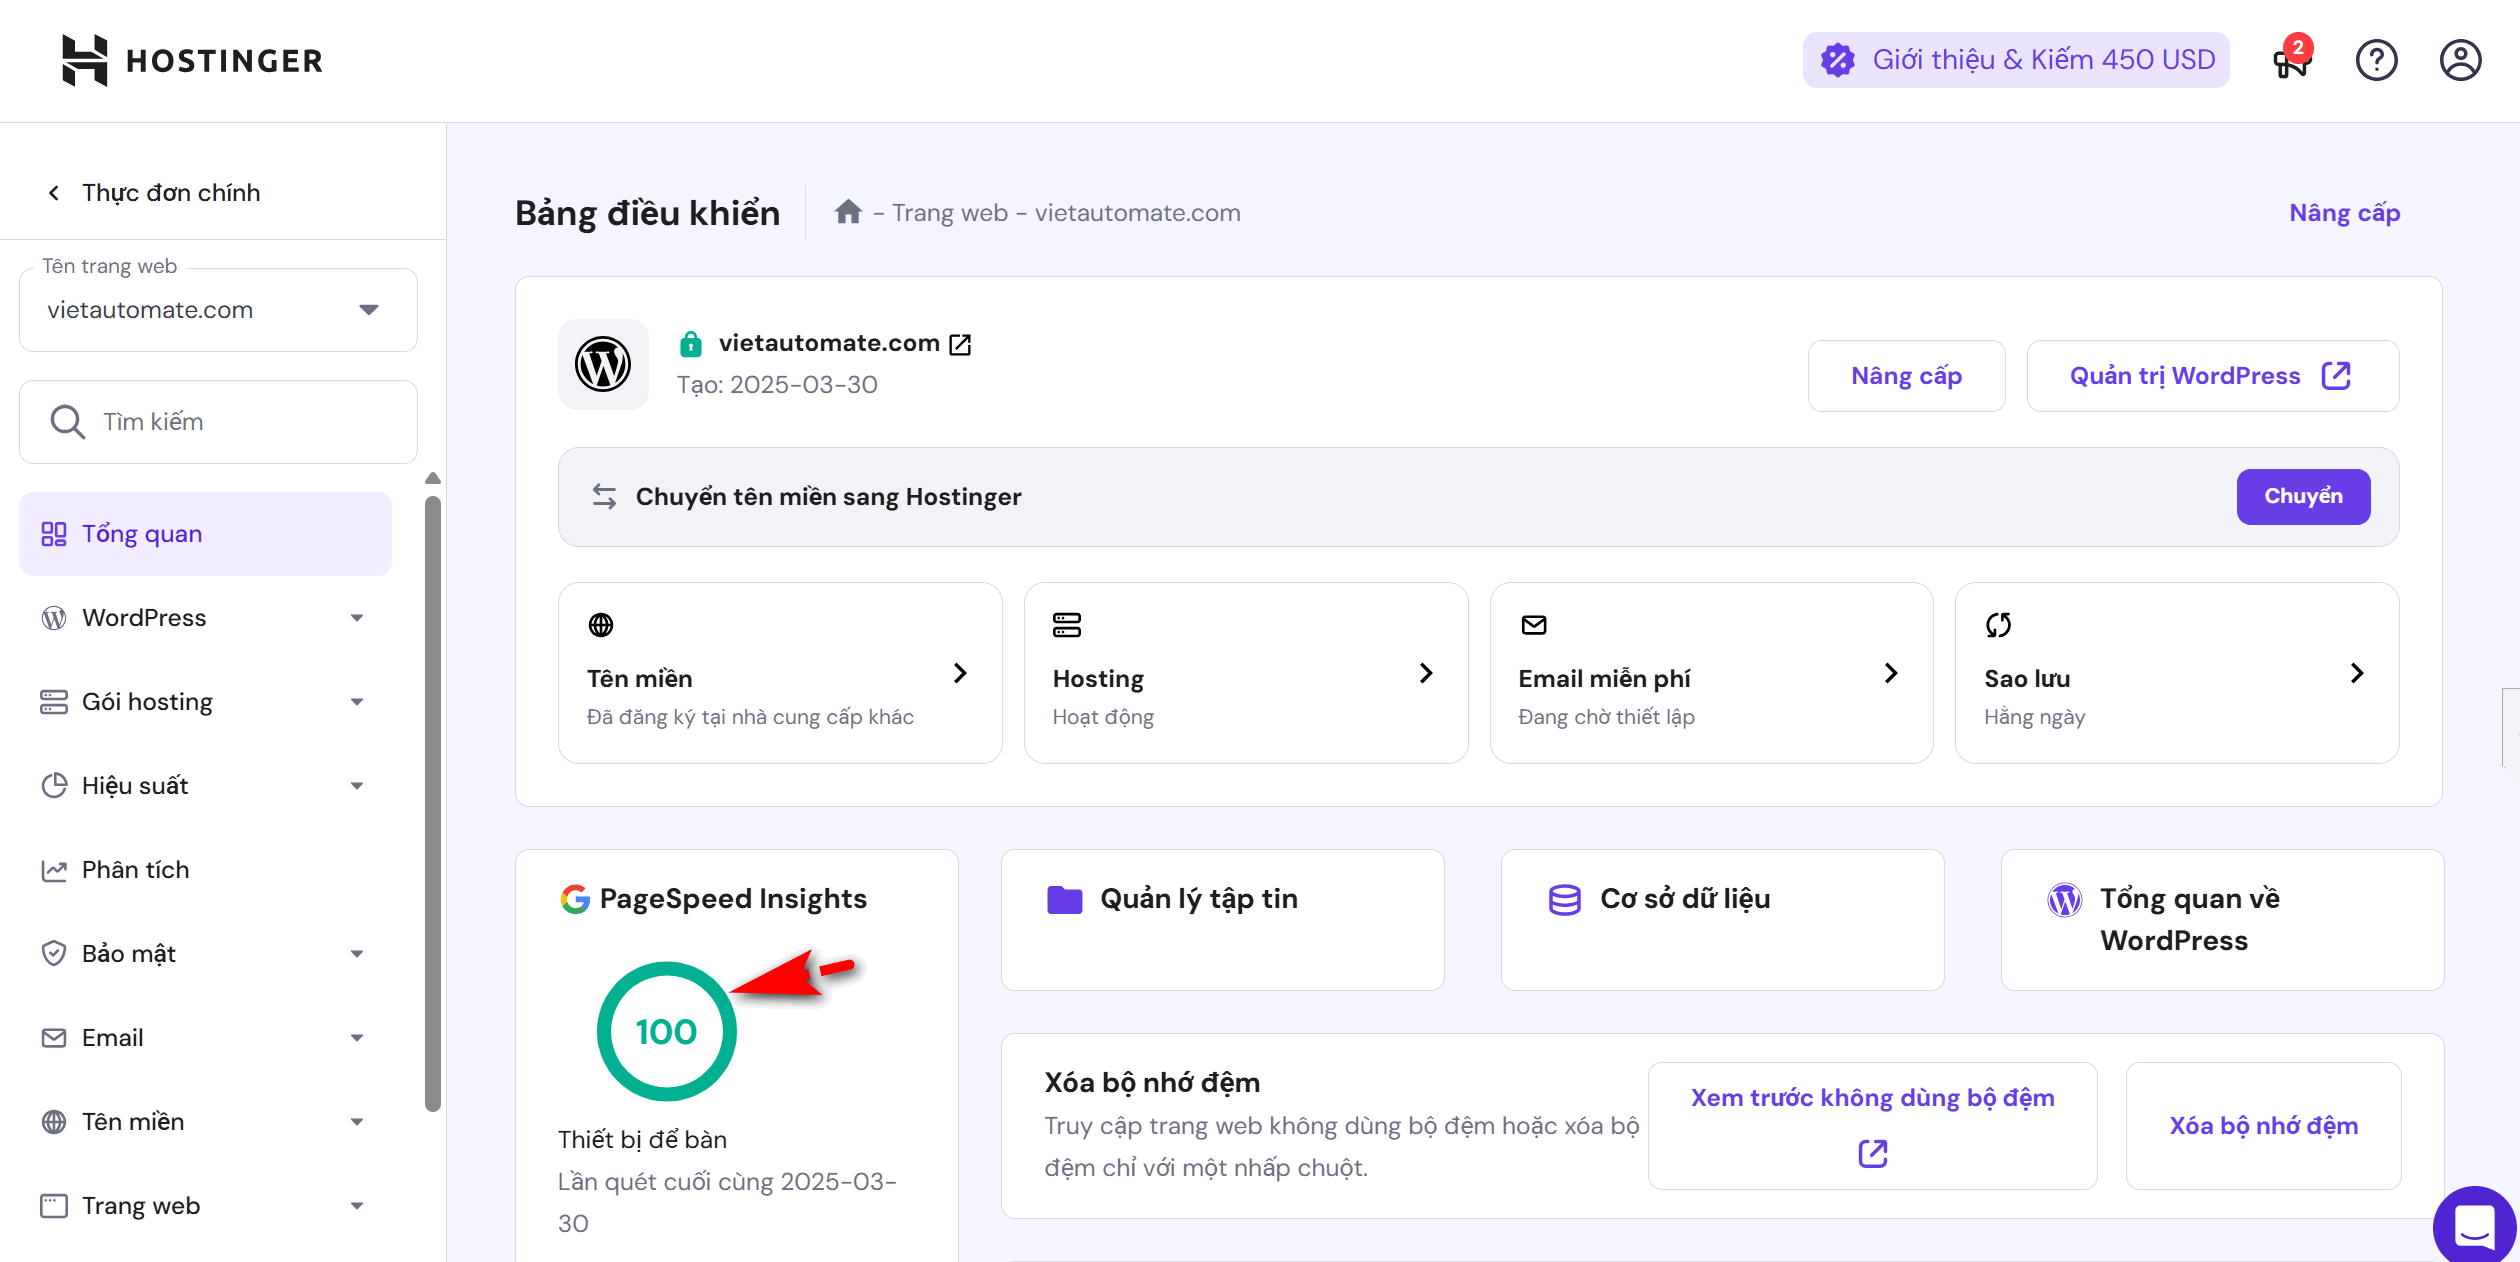Open Tổng quan về WordPress card

tap(2222, 920)
